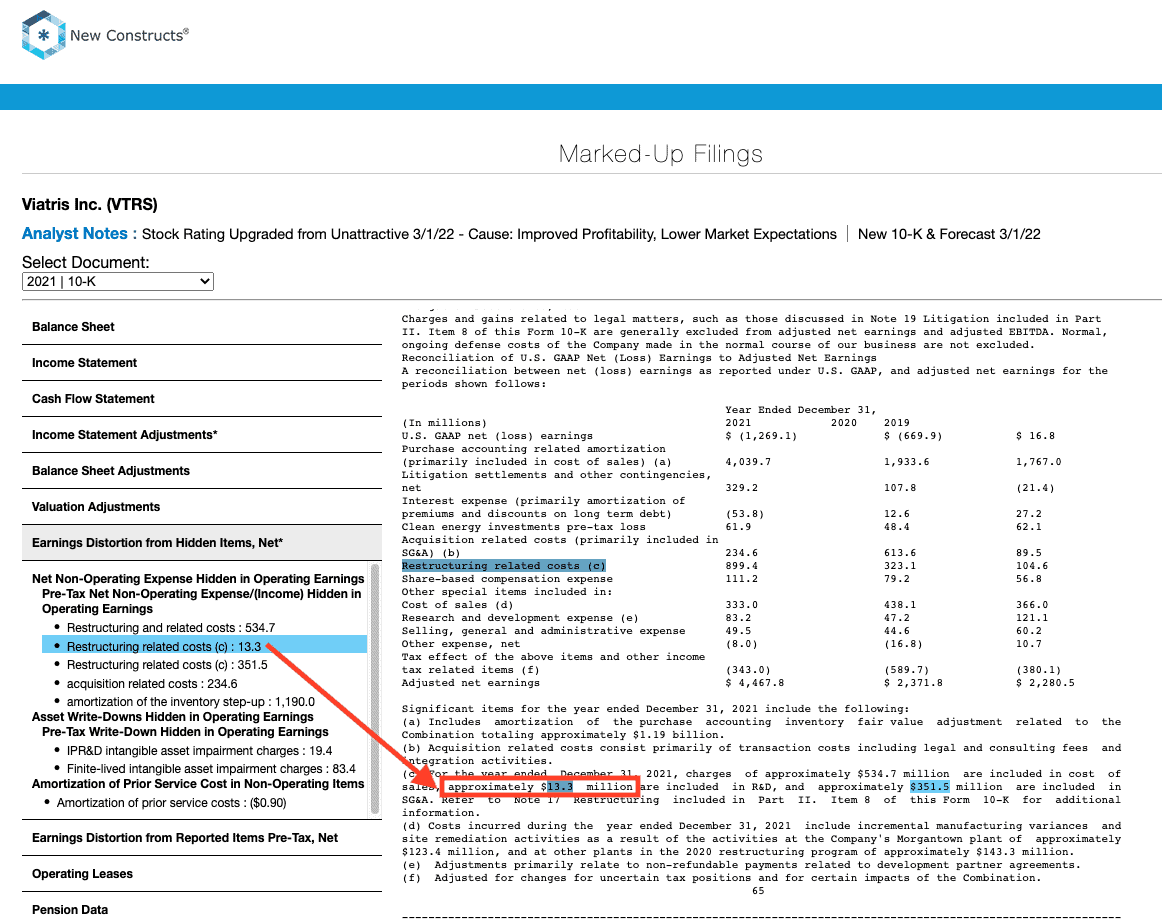Click the 'Stock Rating Upgraded from Unattractive' note
1162x920 pixels.
point(489,234)
